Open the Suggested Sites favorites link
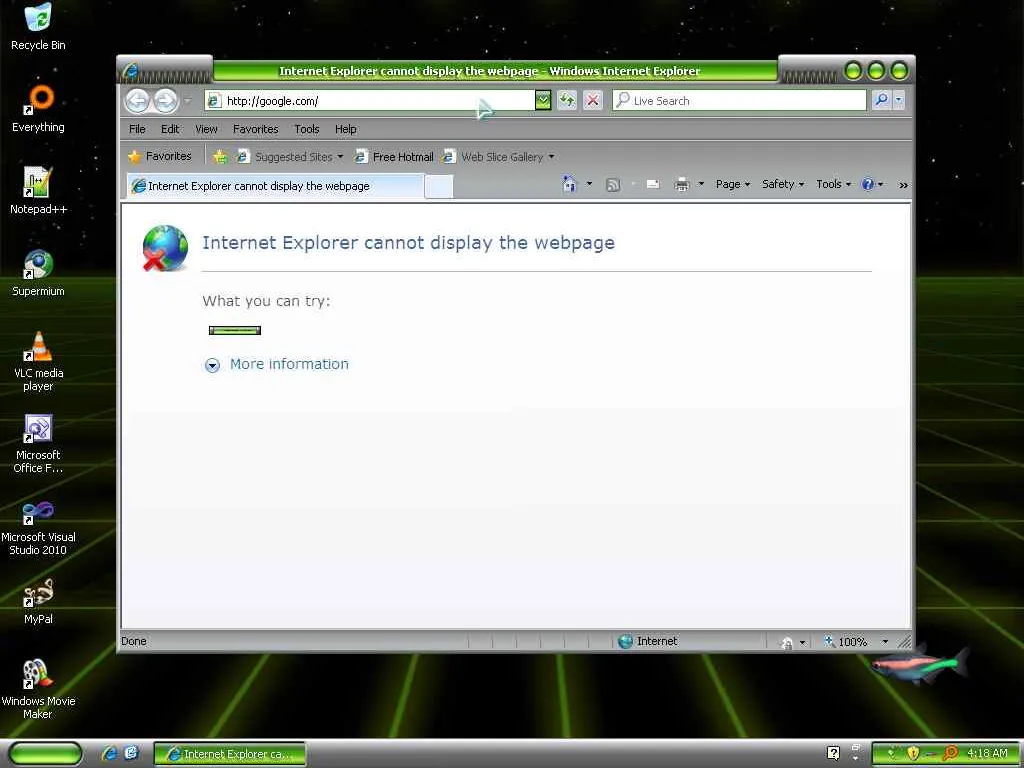 289,157
